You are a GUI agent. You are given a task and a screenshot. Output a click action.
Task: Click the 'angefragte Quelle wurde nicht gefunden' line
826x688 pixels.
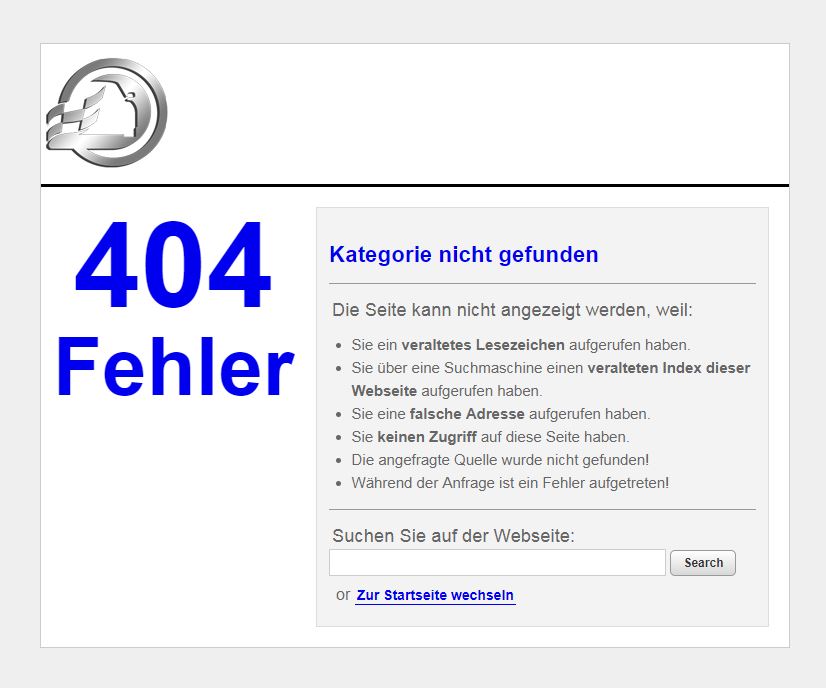500,460
